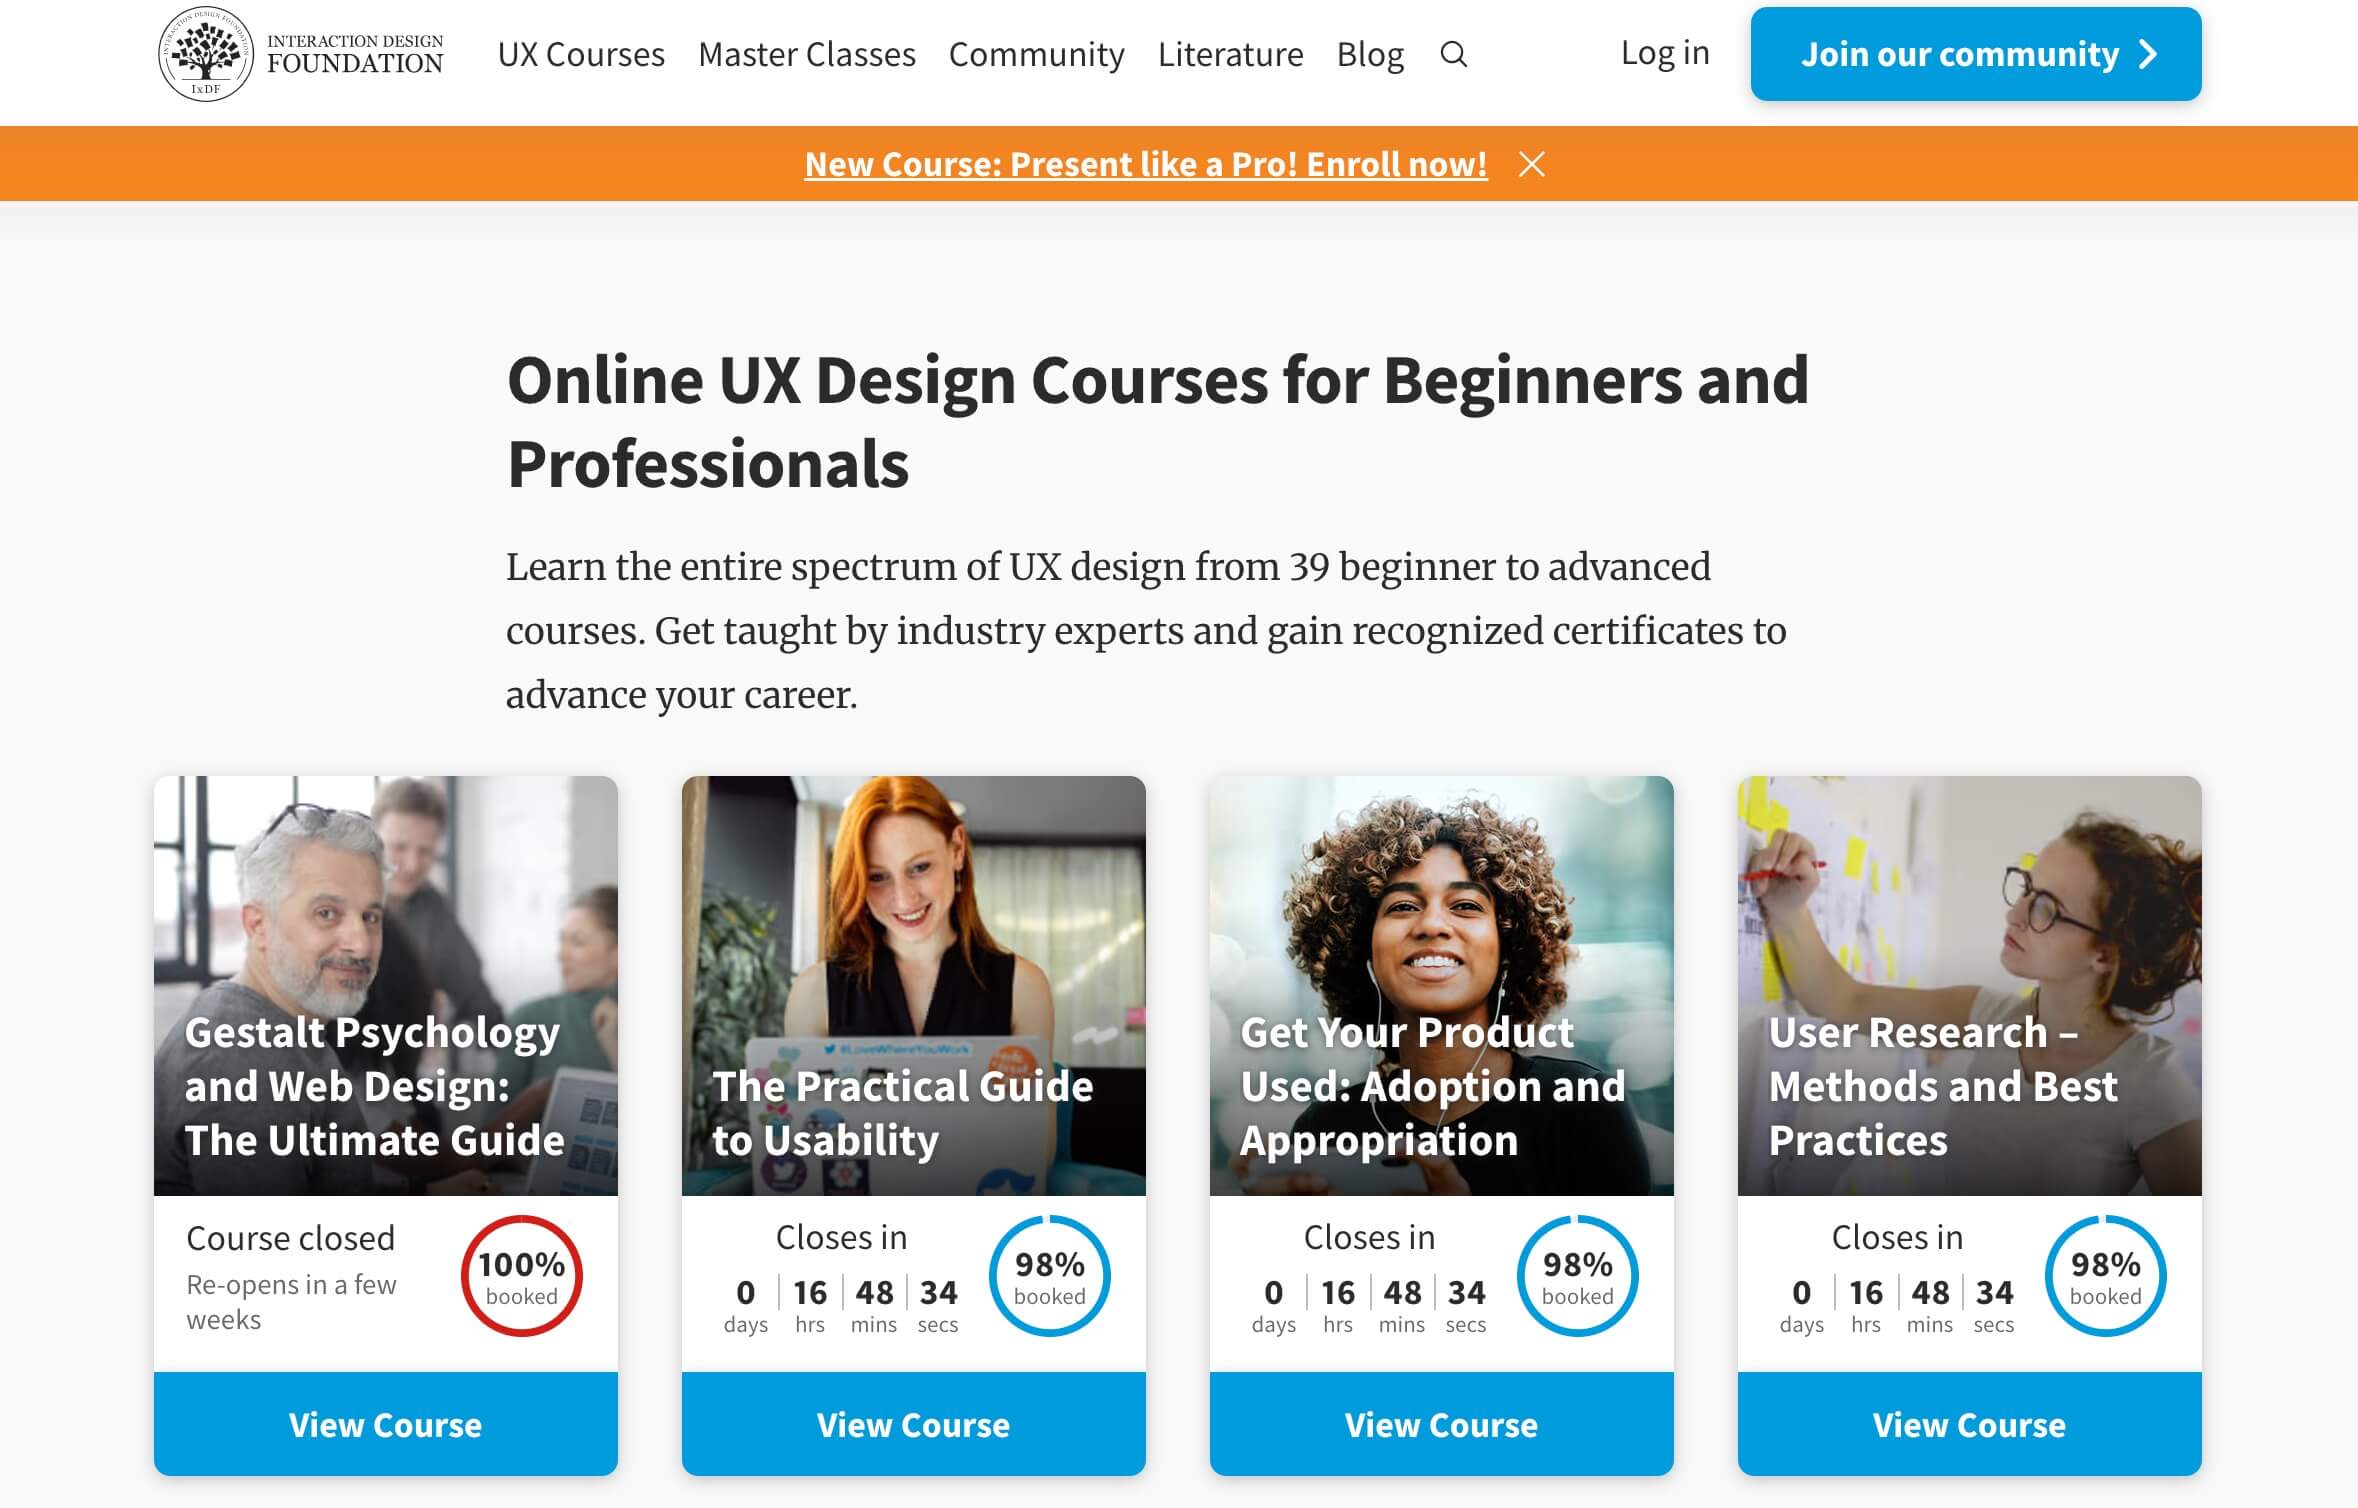Viewport: 2358px width, 1508px height.
Task: Click 98% booked circle for User Research
Action: 2106,1276
